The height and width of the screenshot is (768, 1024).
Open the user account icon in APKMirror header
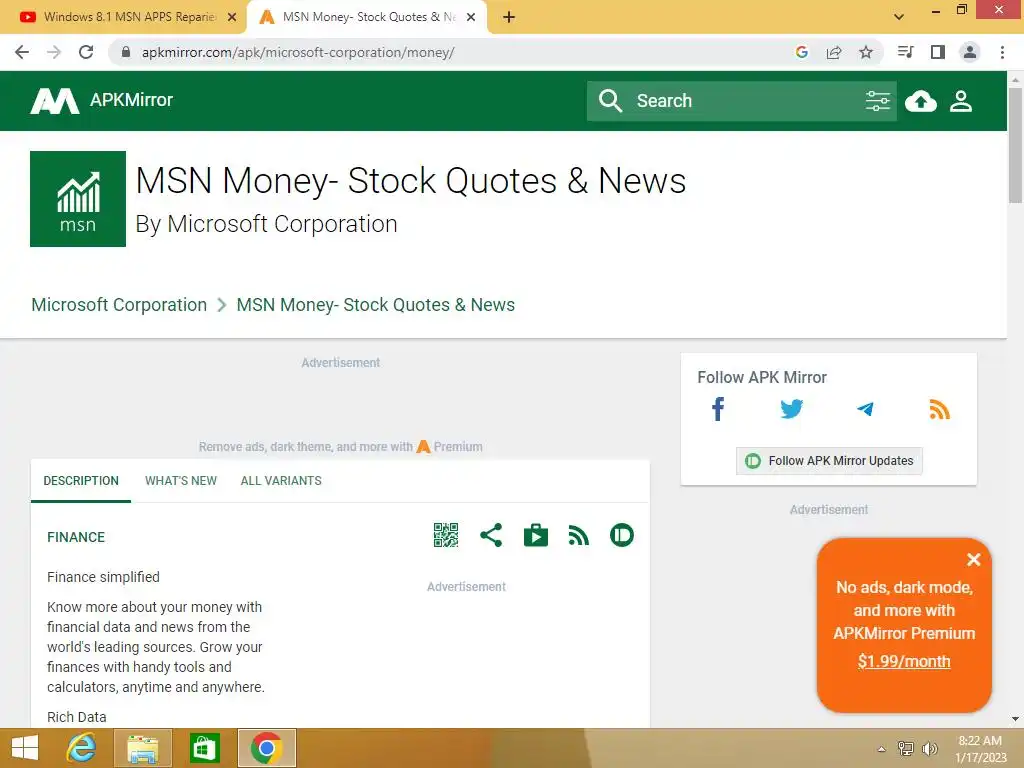point(961,101)
